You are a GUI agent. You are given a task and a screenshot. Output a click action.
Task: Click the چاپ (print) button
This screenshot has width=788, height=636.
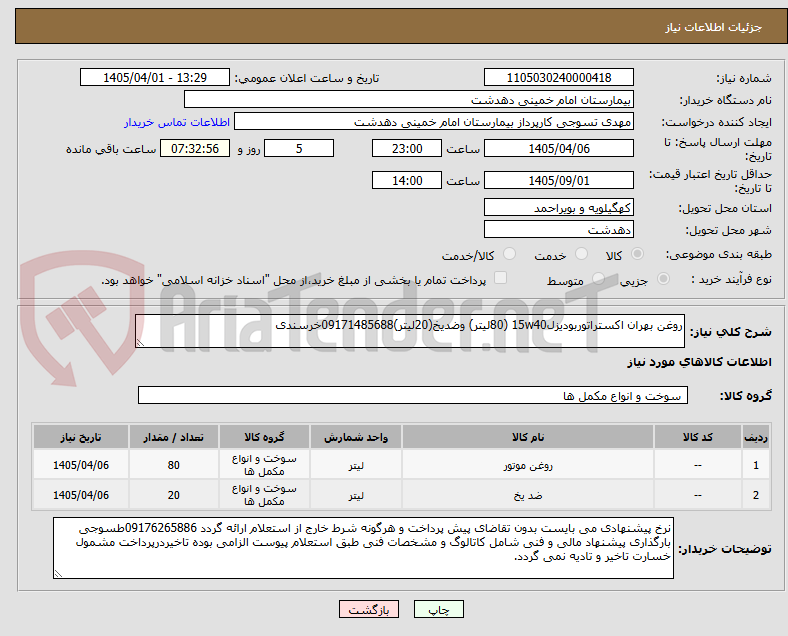coord(438,609)
